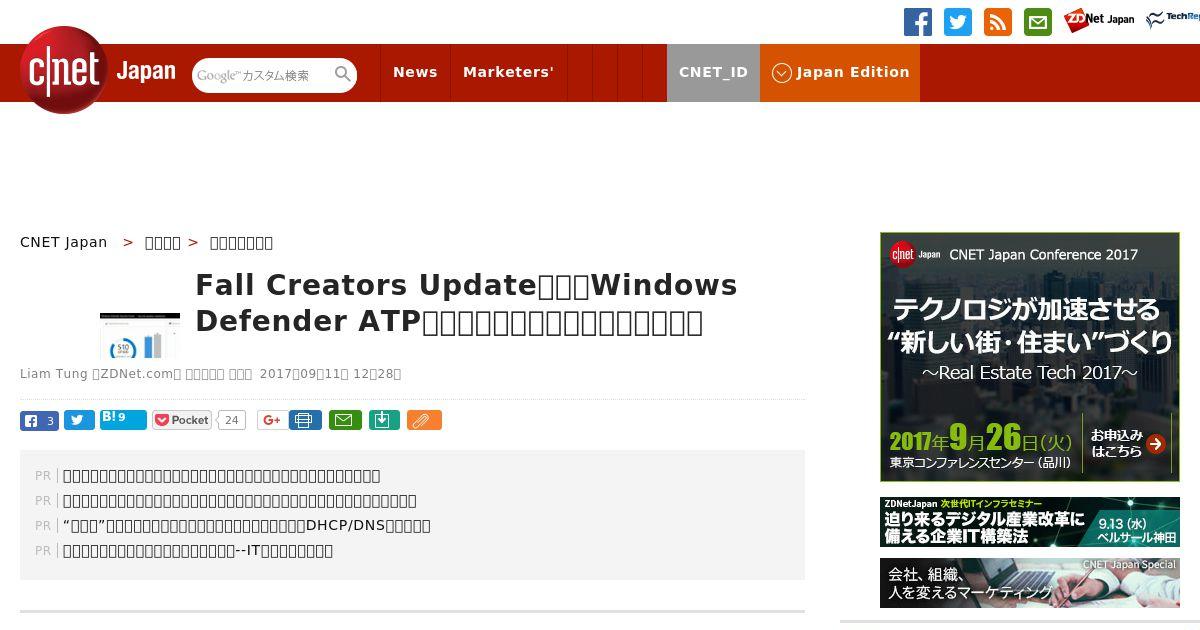This screenshot has width=1200, height=630.
Task: Open the Japan Edition dropdown
Action: pos(840,72)
